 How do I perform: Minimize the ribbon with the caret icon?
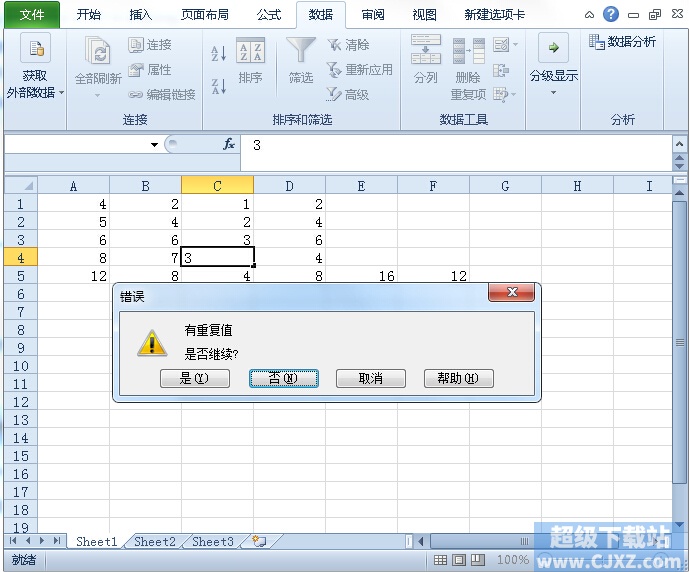coord(589,15)
